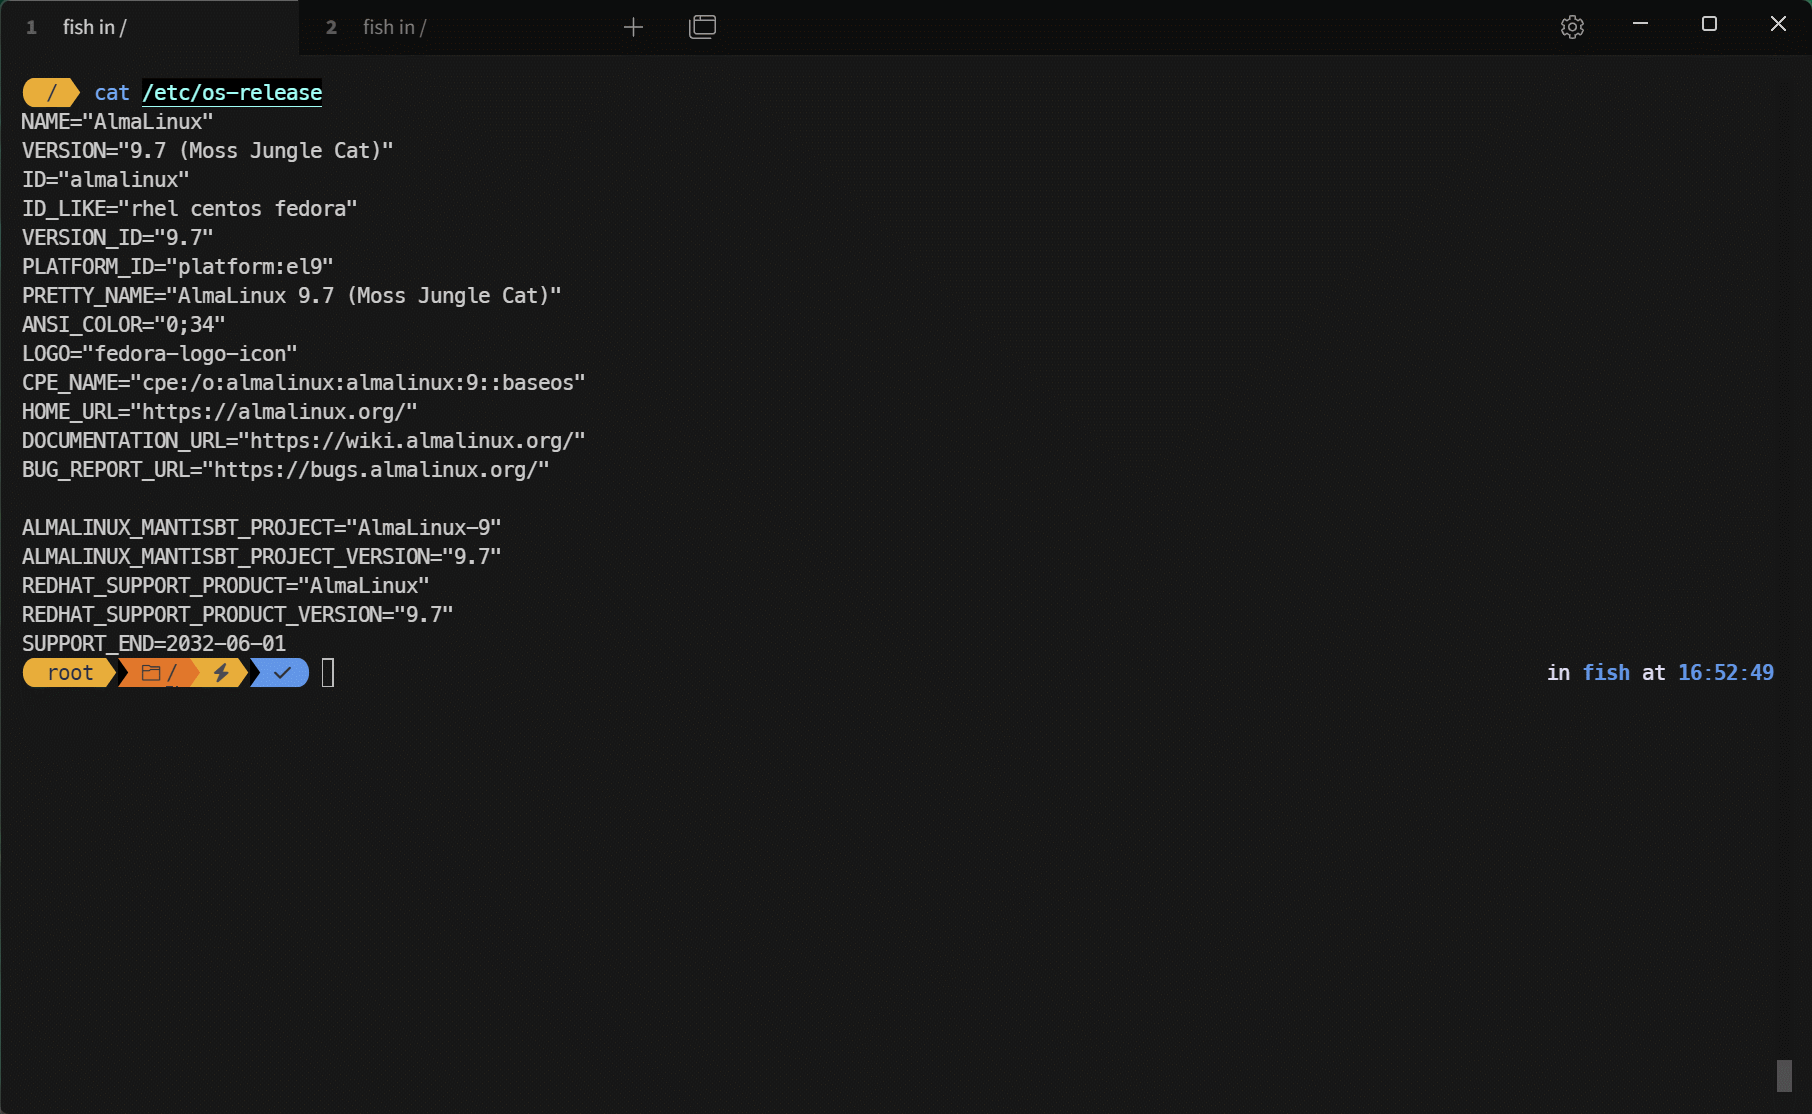Click the yellow slash segment beside cat
1812x1114 pixels.
pos(51,93)
